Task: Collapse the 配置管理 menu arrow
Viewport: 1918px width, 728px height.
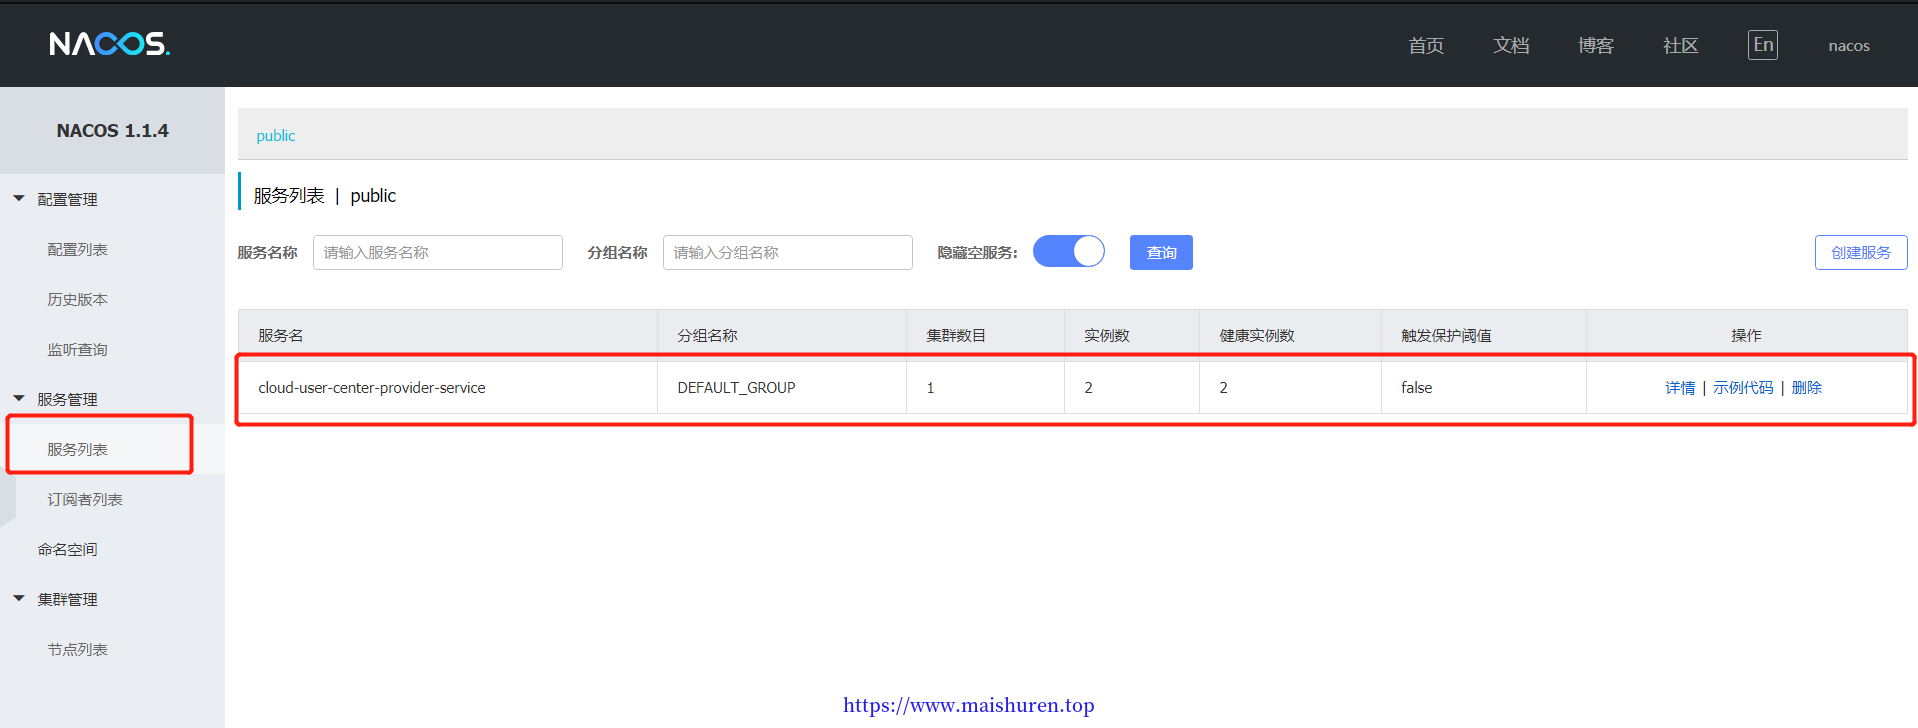Action: (19, 199)
